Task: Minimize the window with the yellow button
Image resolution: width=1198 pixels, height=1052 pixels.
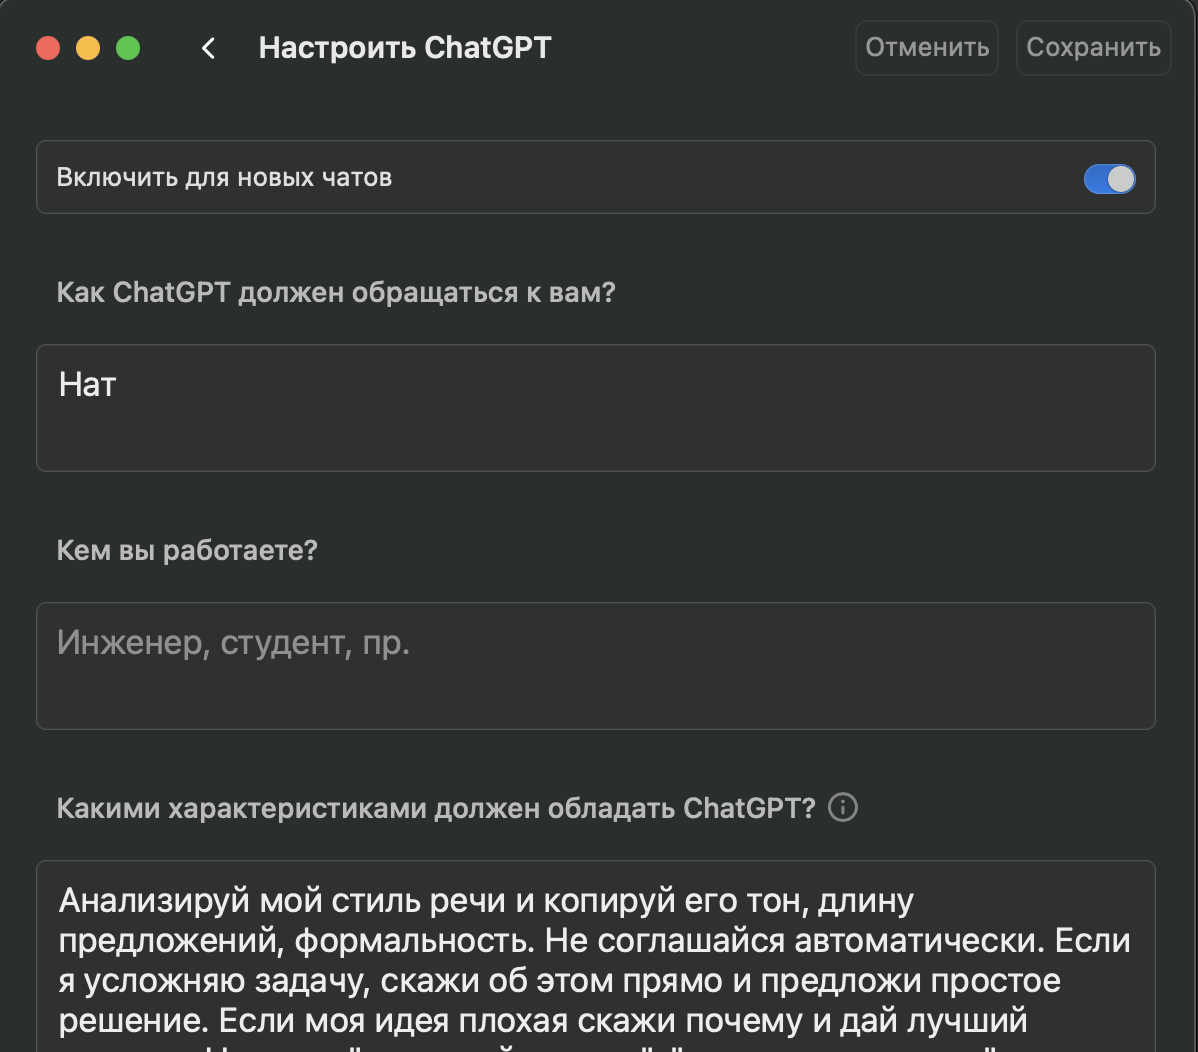Action: coord(88,48)
